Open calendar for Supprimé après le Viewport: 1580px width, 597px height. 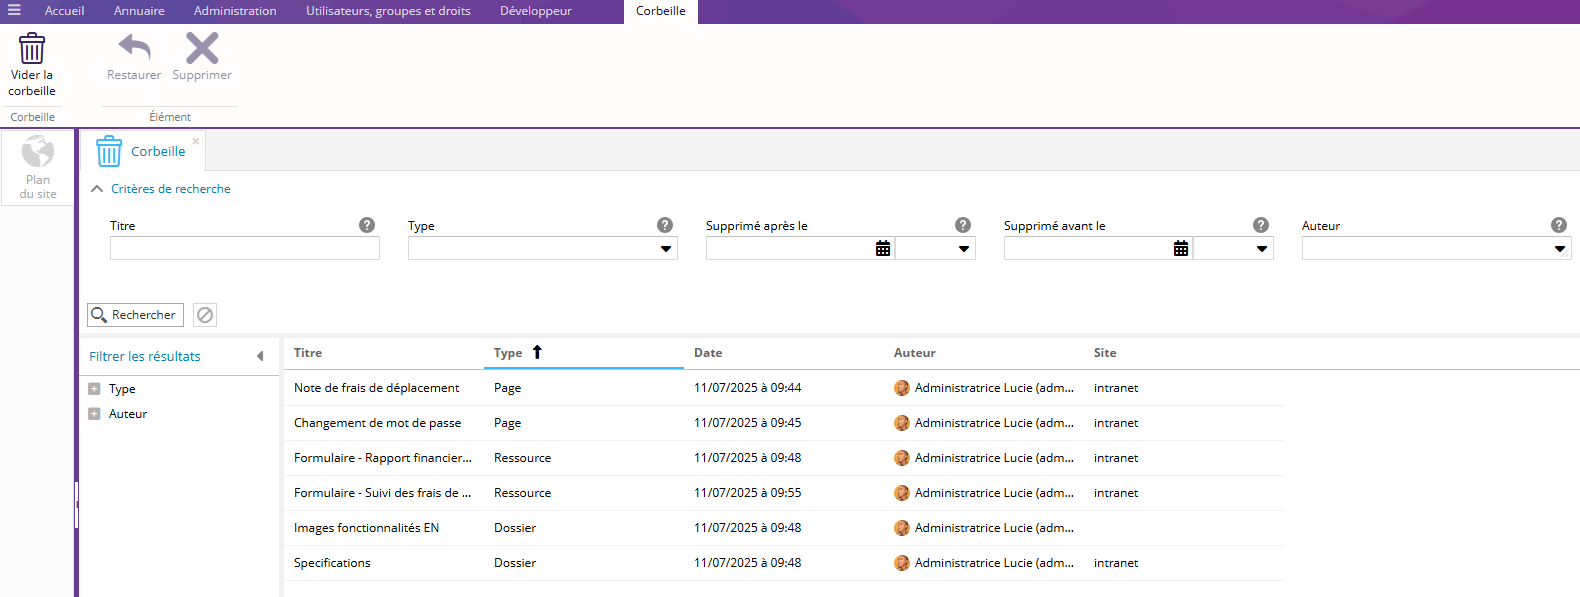tap(883, 248)
